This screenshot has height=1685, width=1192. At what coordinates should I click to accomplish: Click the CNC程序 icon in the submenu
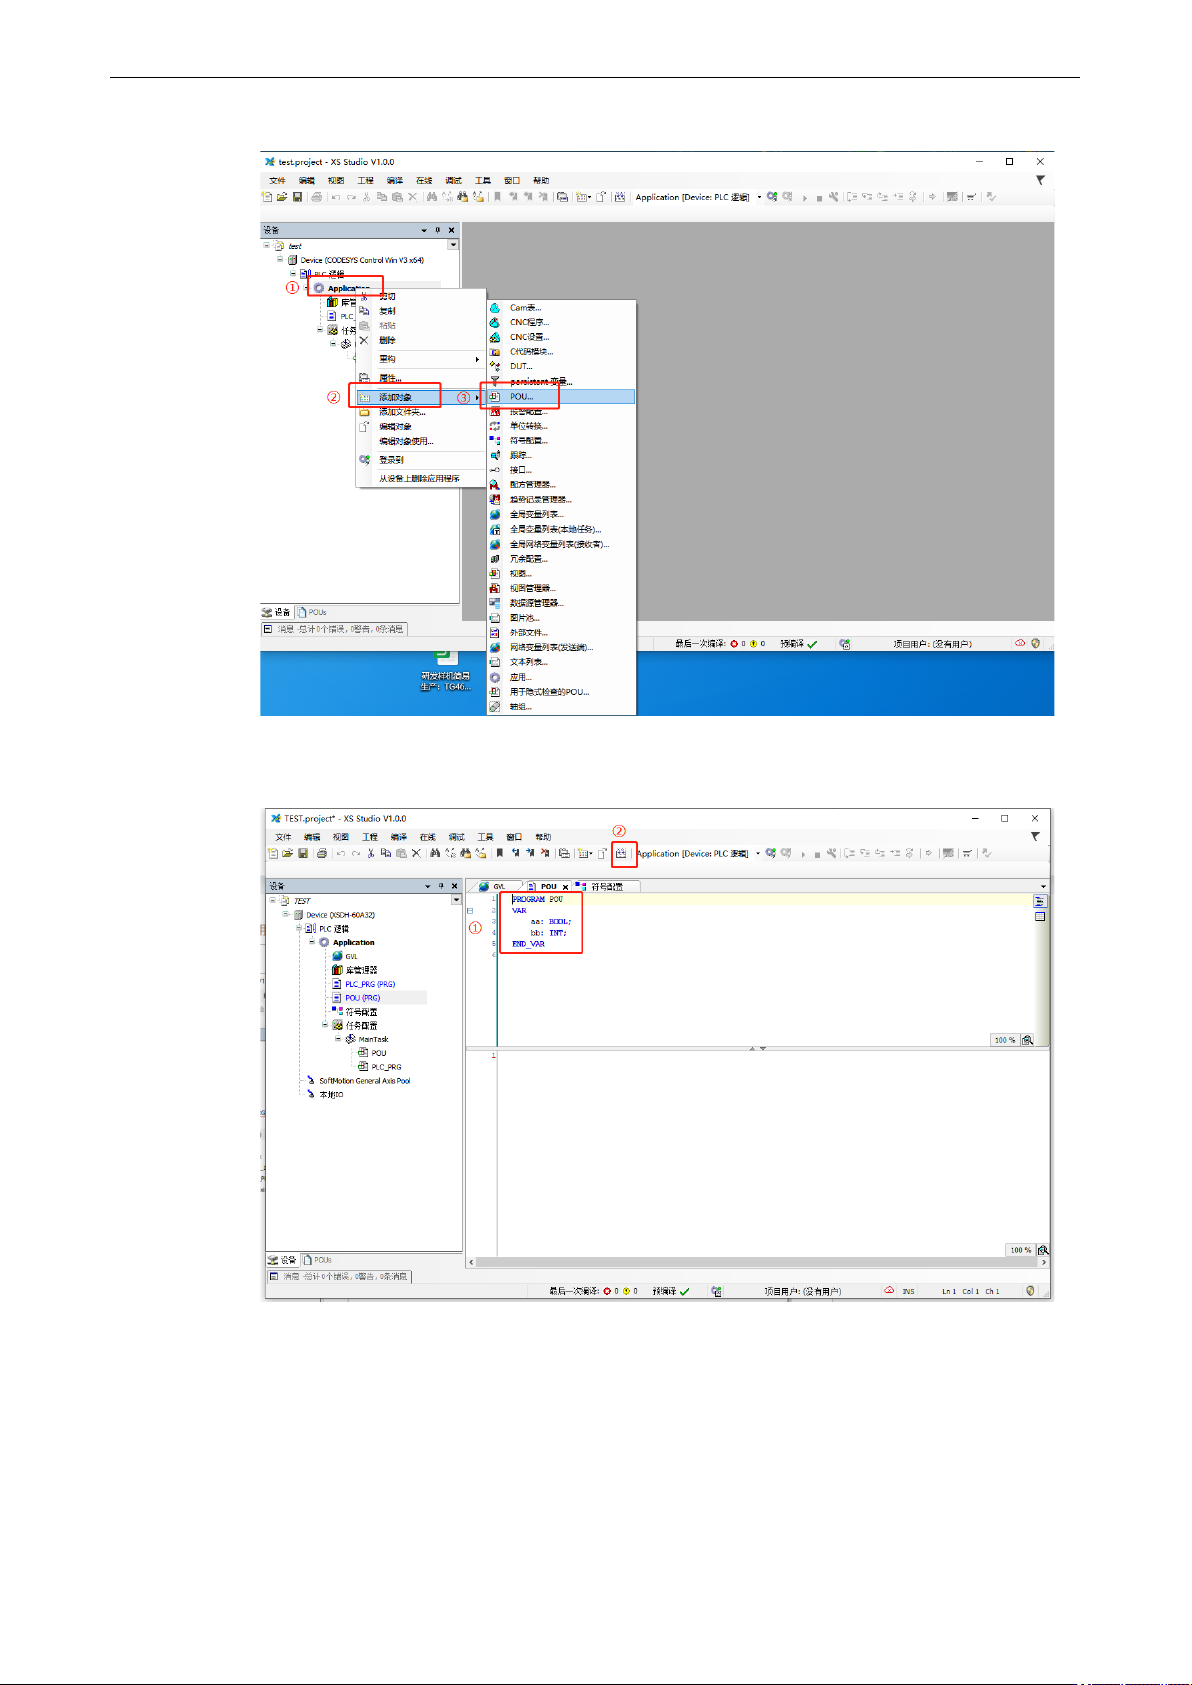tap(495, 322)
